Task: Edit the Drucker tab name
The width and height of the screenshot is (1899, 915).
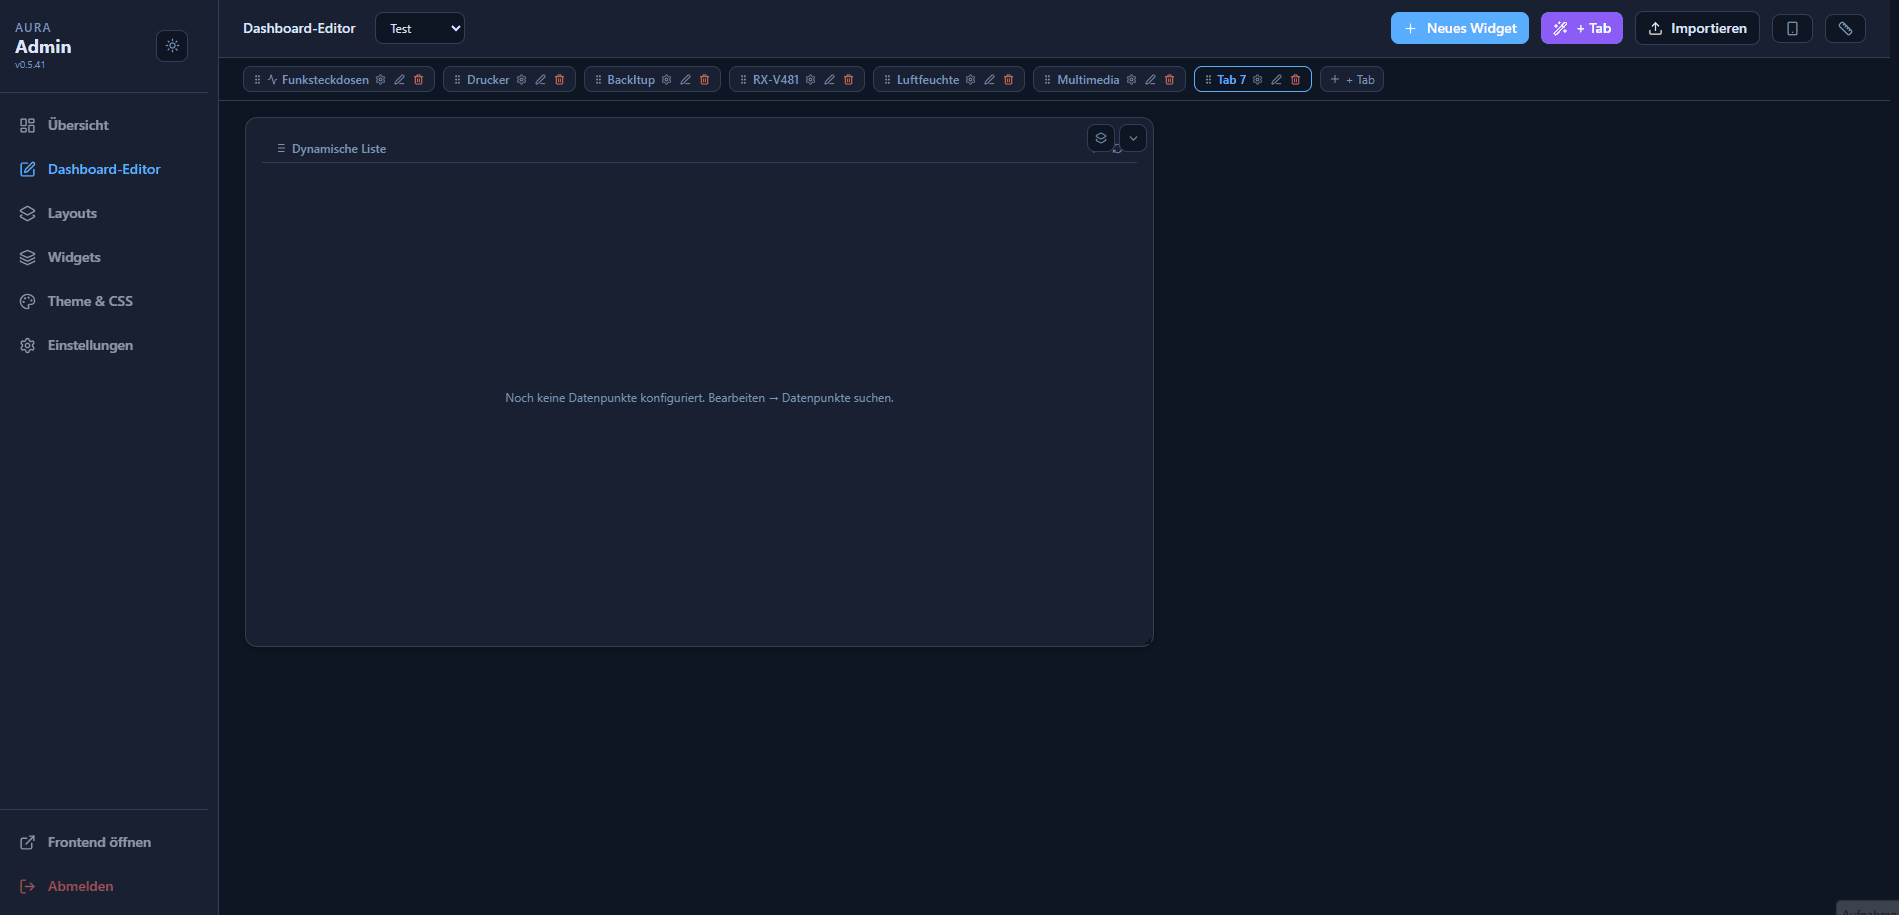Action: (541, 80)
